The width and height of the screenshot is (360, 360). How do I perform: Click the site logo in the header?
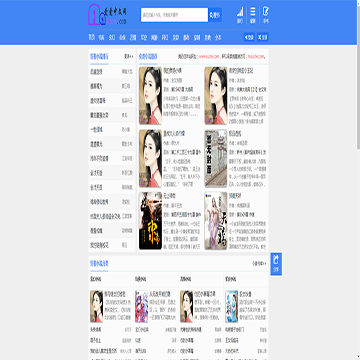pos(107,15)
